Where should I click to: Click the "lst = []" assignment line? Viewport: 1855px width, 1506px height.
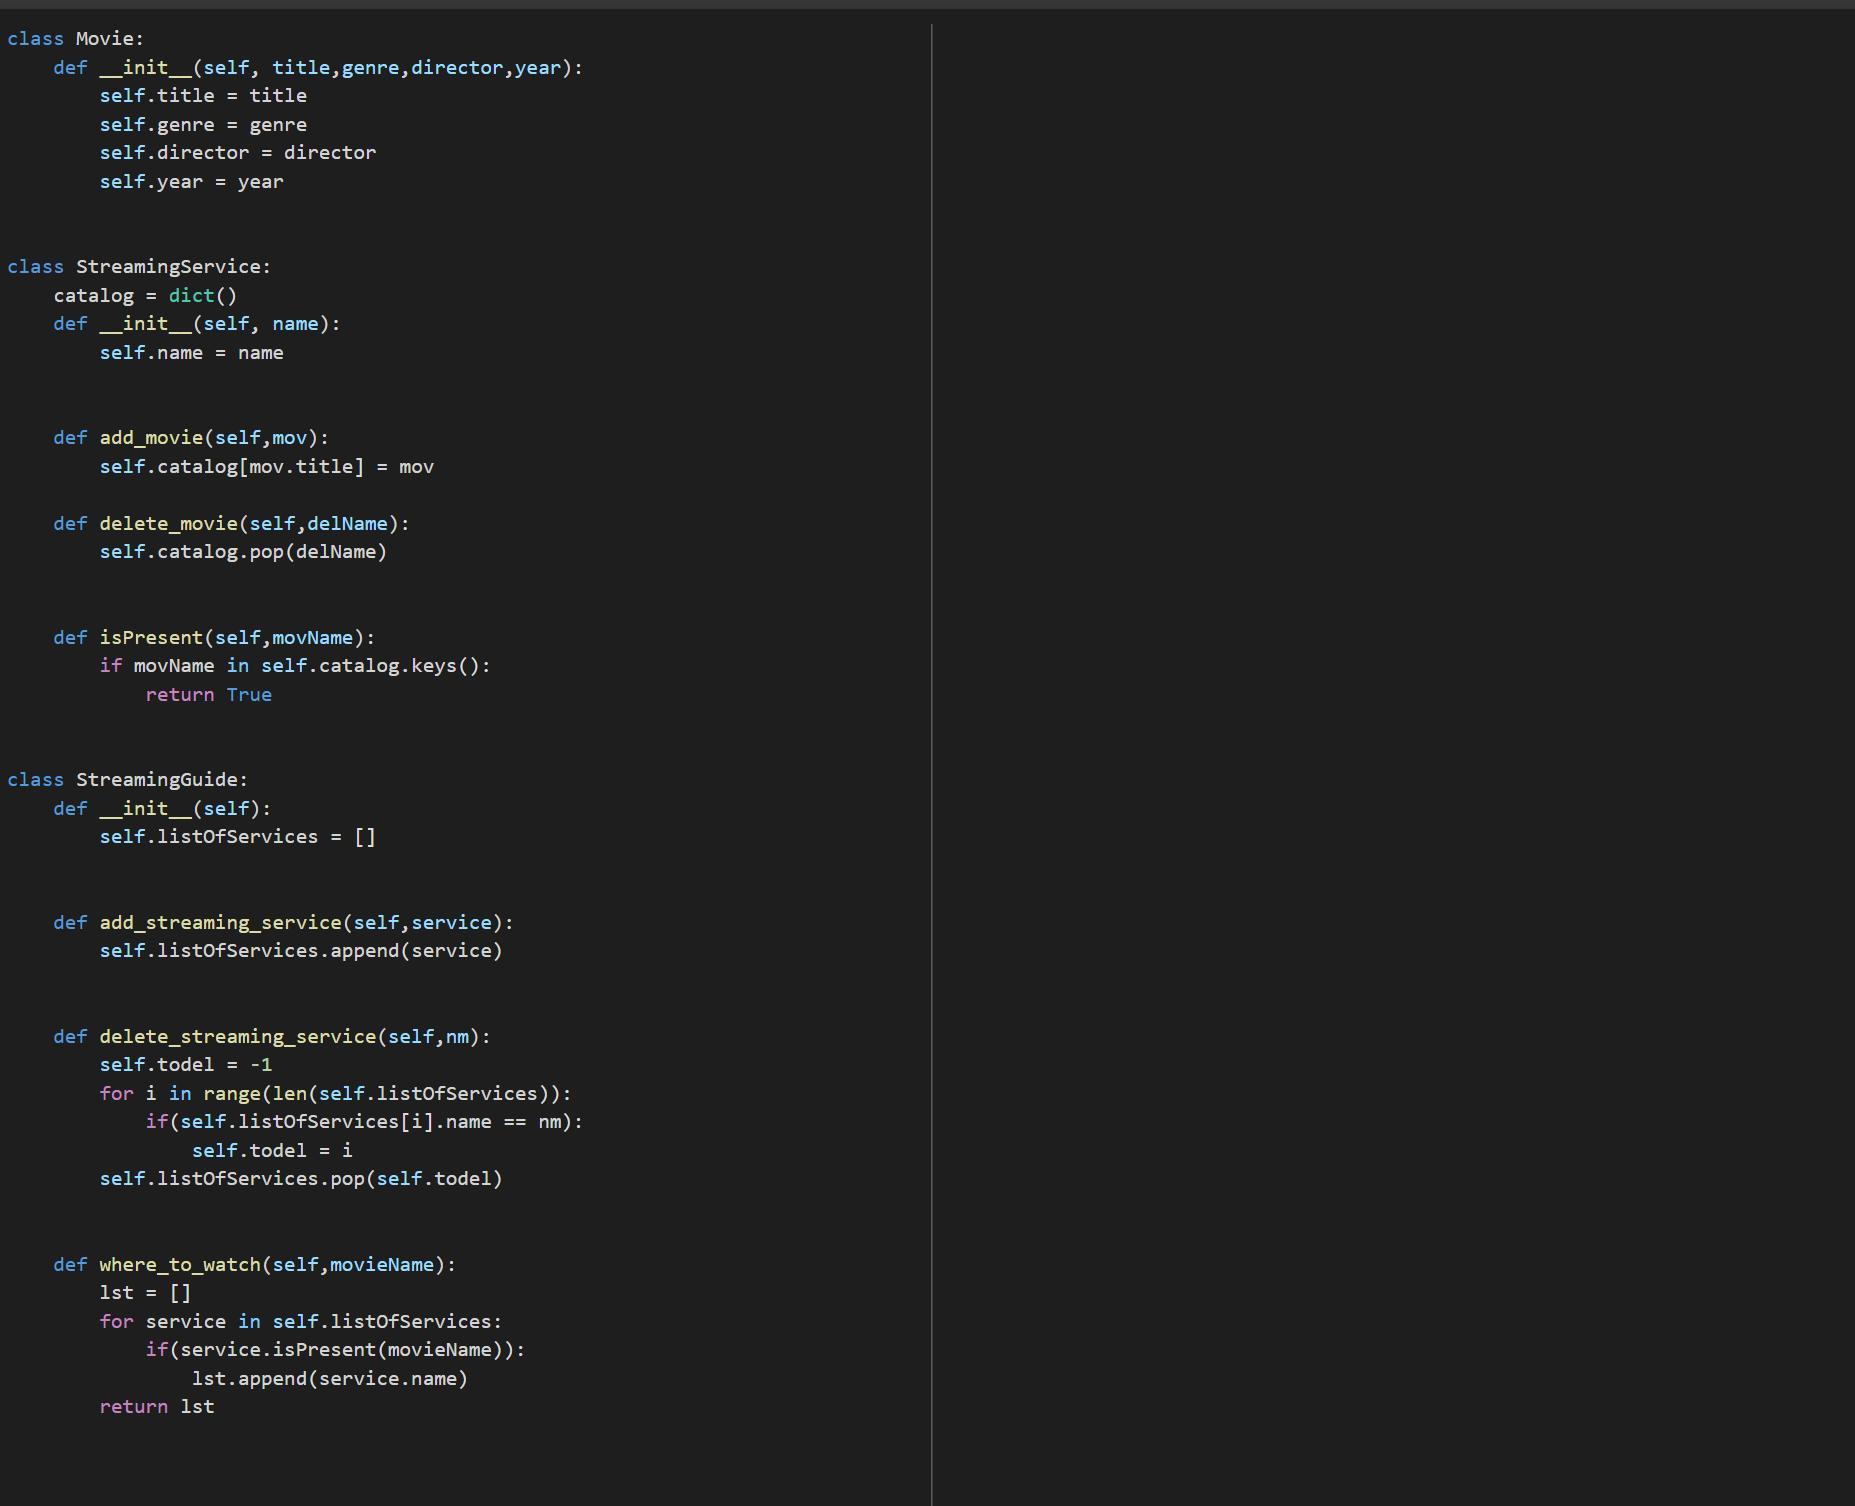(145, 1293)
